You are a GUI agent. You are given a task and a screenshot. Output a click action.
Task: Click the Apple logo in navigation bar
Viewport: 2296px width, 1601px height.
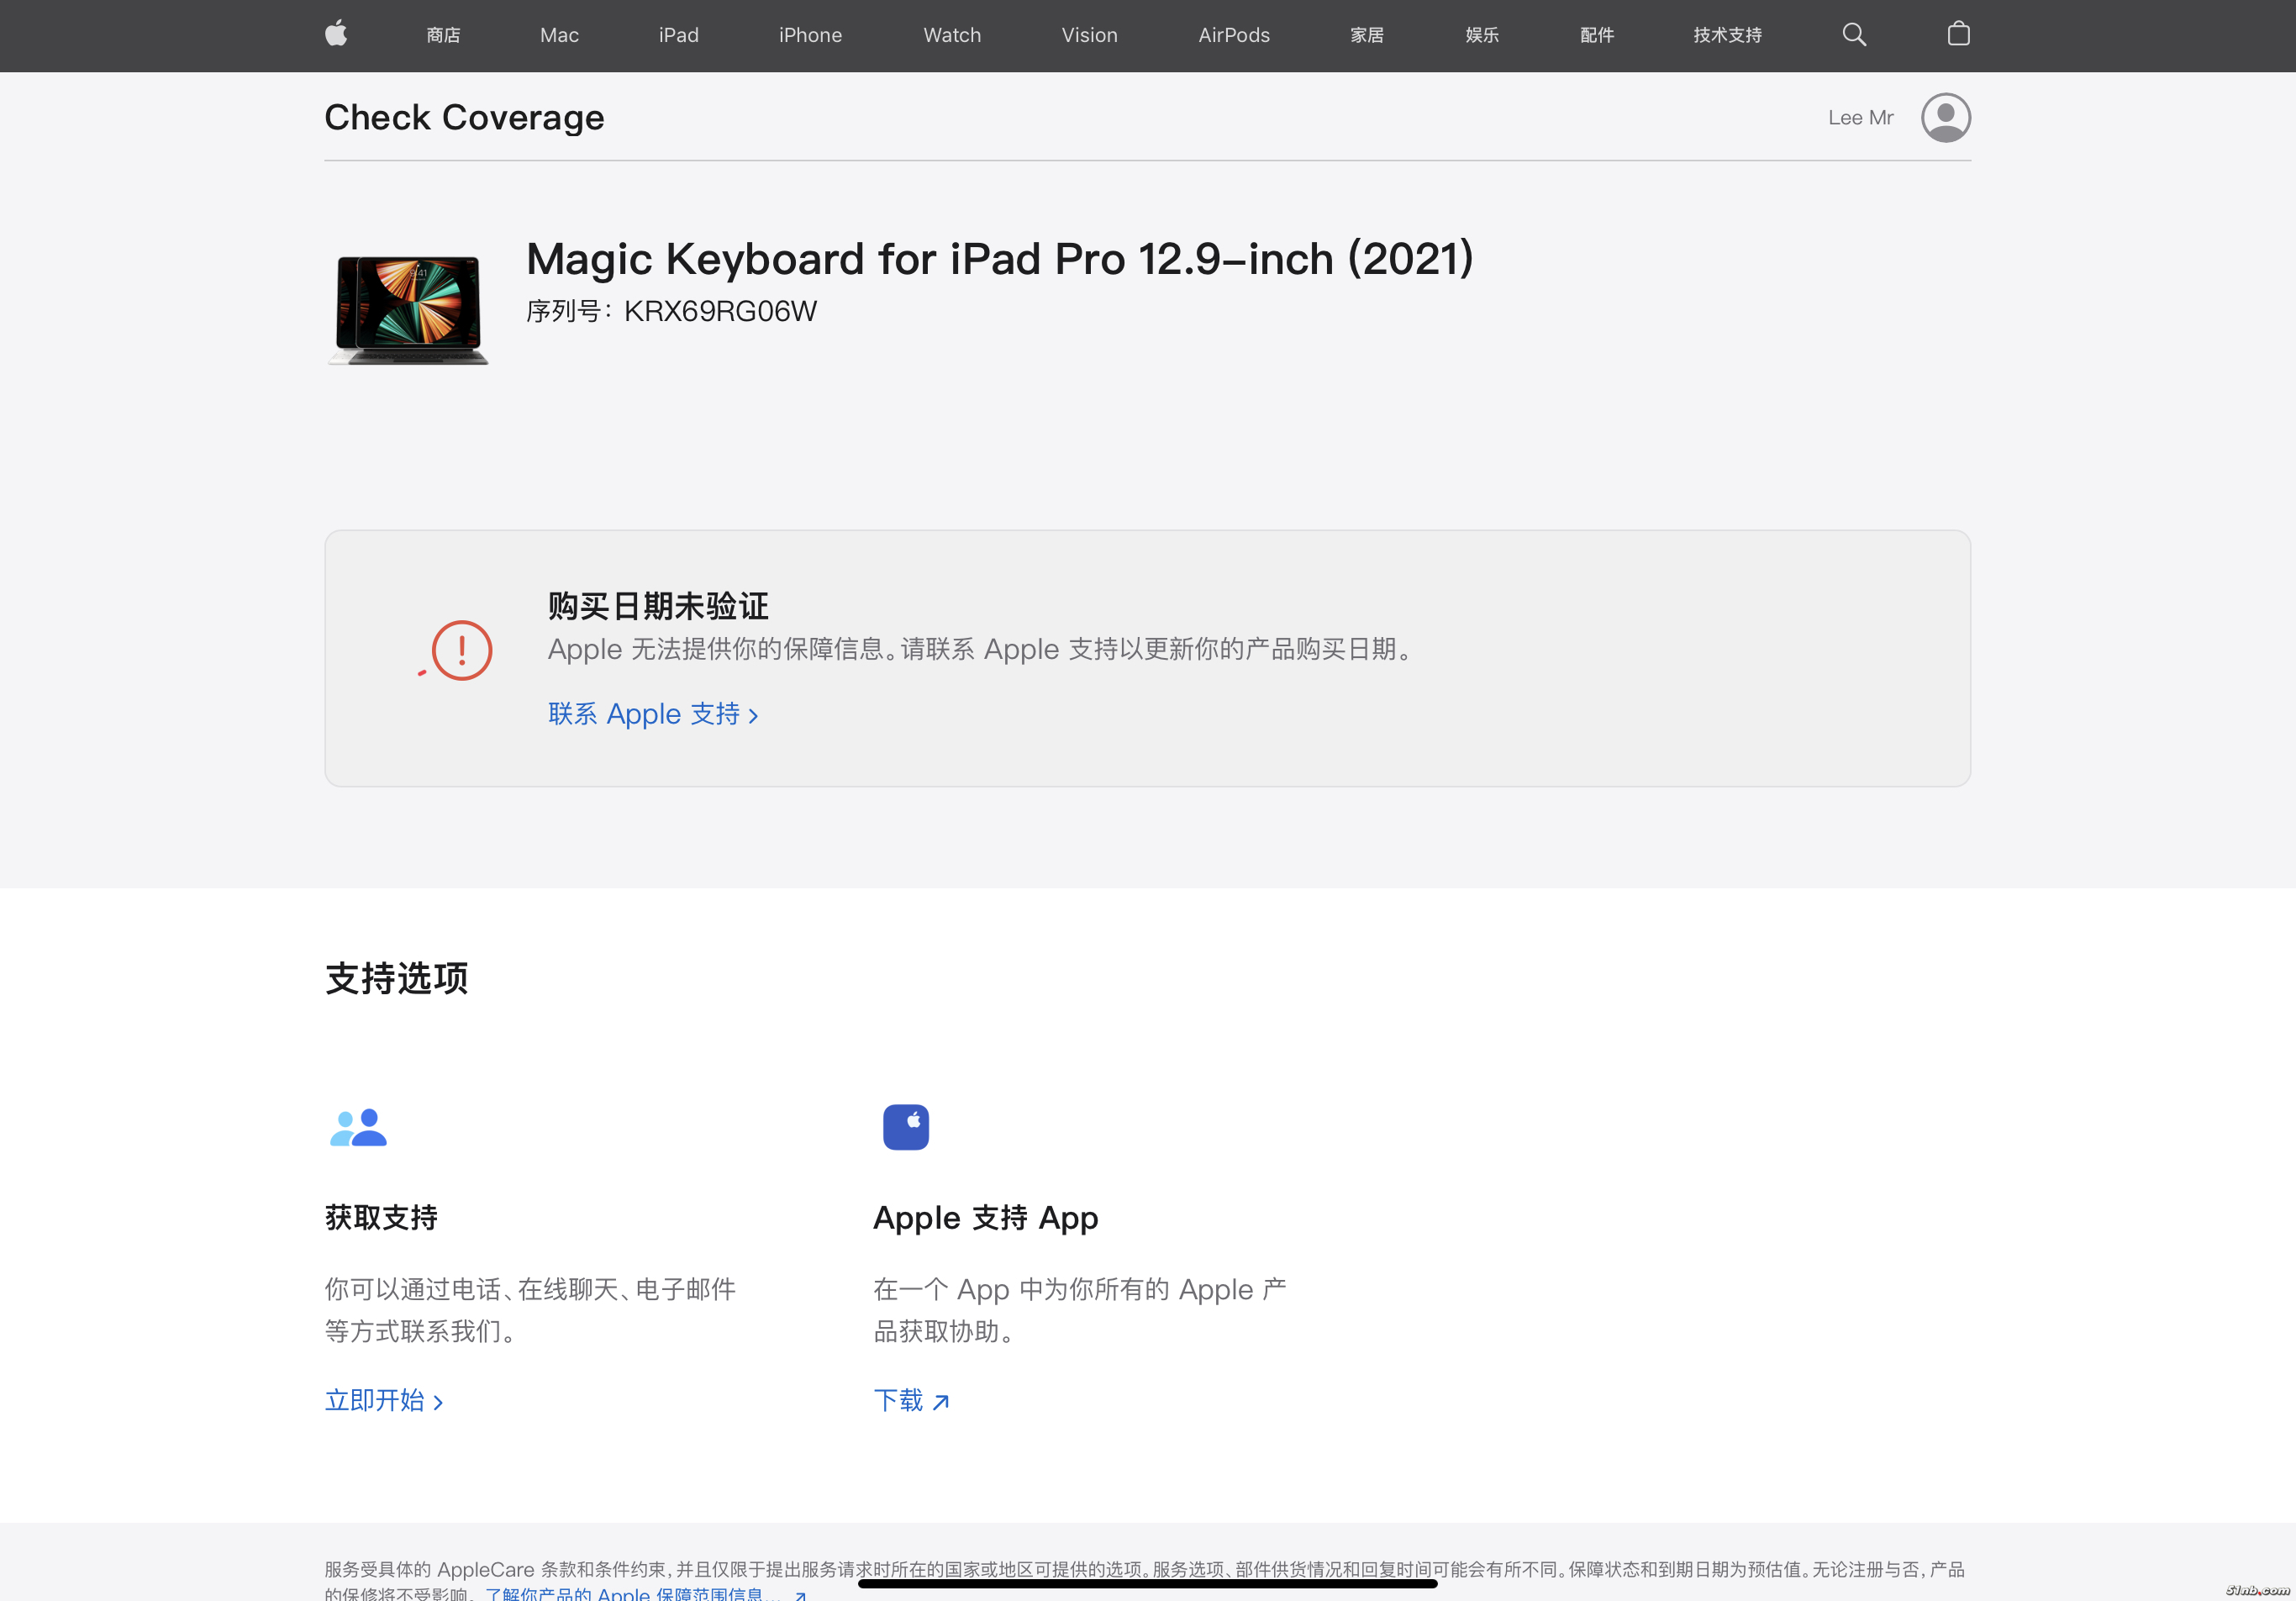(x=336, y=34)
